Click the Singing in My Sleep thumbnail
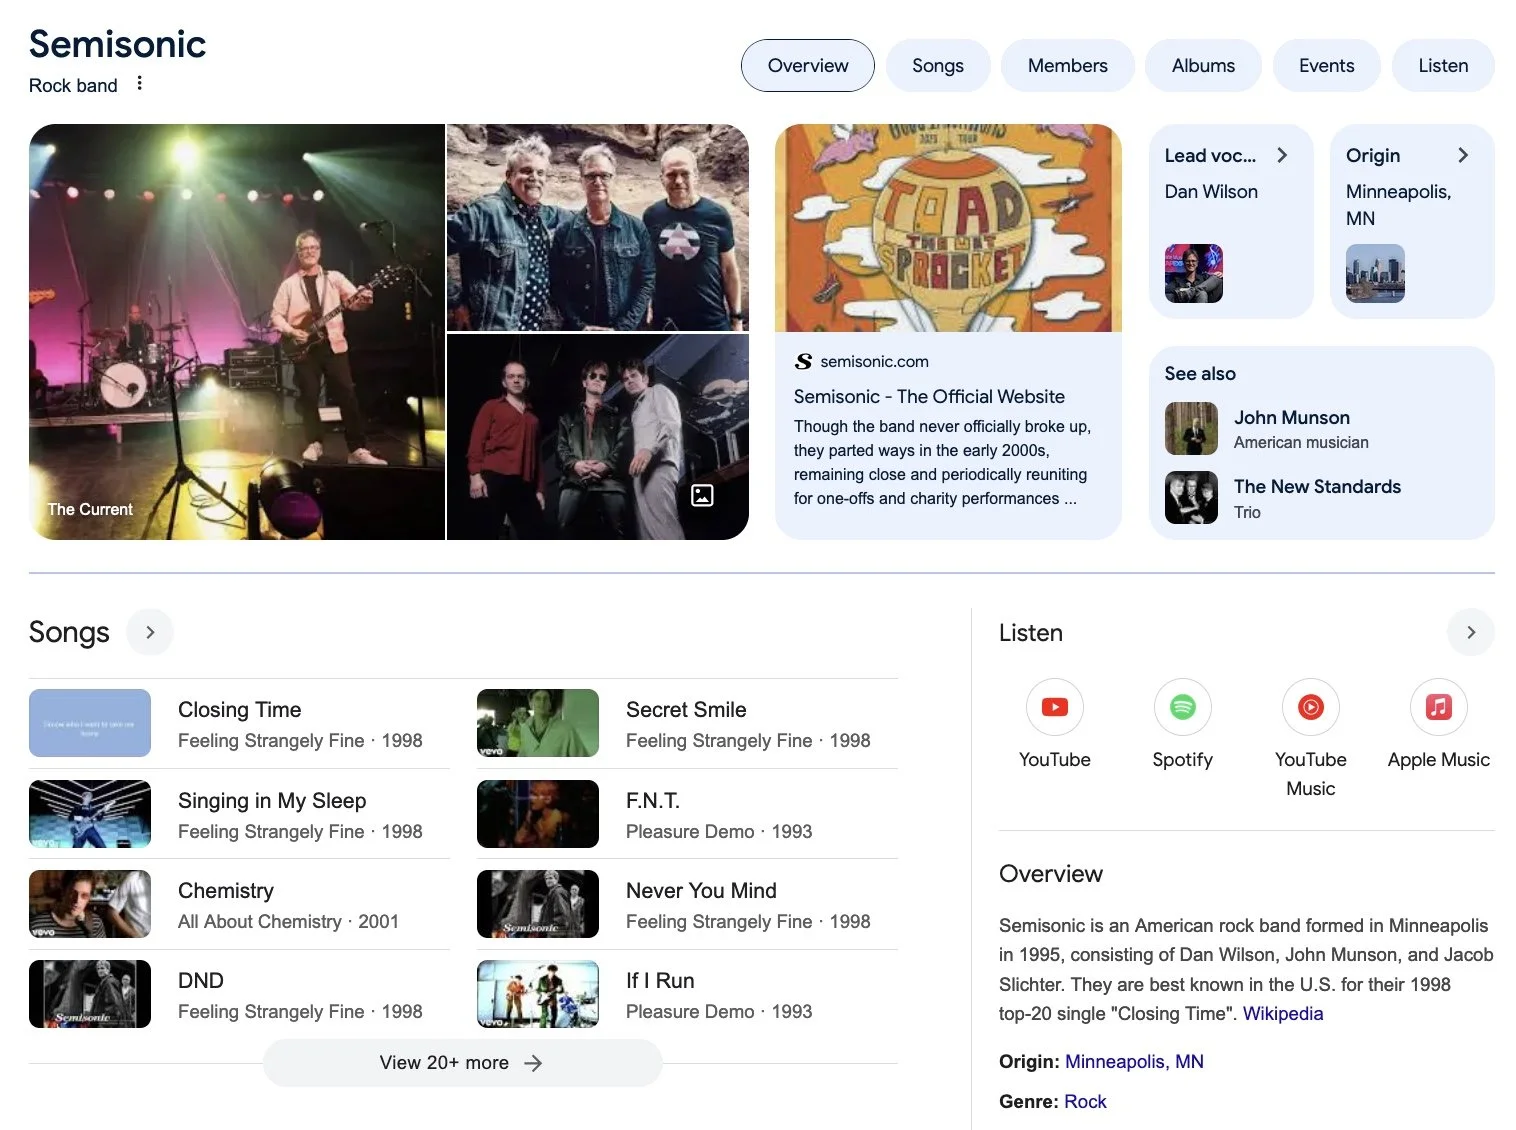Image resolution: width=1516 pixels, height=1130 pixels. (x=90, y=814)
